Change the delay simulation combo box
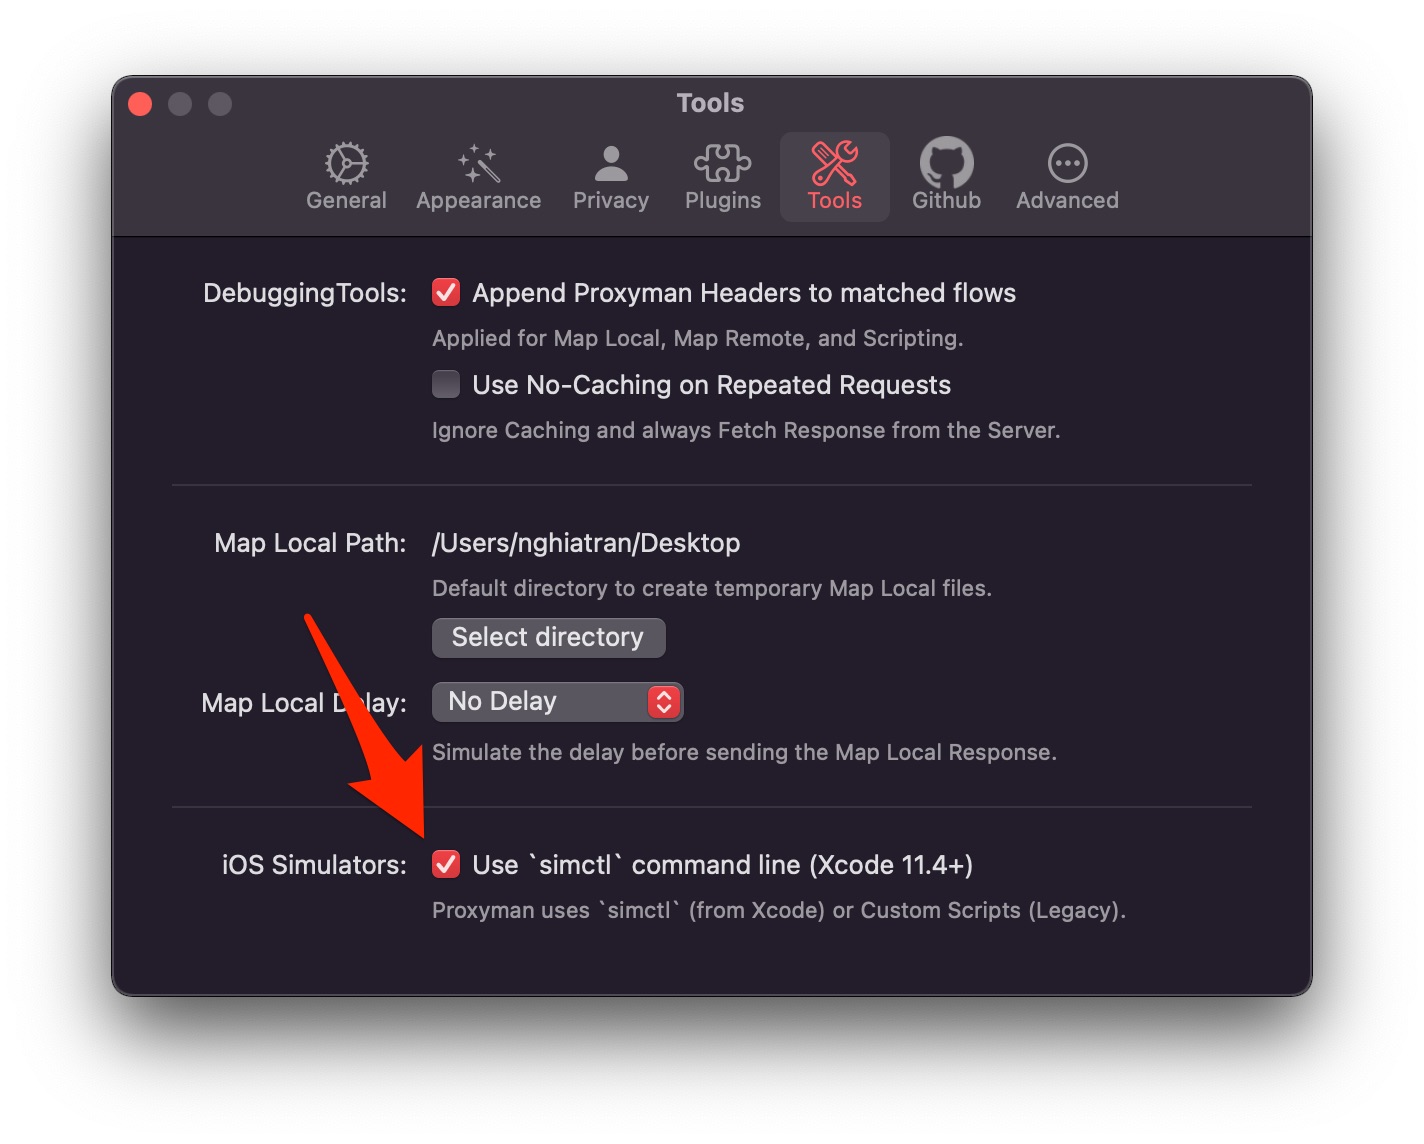Screen dimensions: 1424x1144 pyautogui.click(x=557, y=701)
